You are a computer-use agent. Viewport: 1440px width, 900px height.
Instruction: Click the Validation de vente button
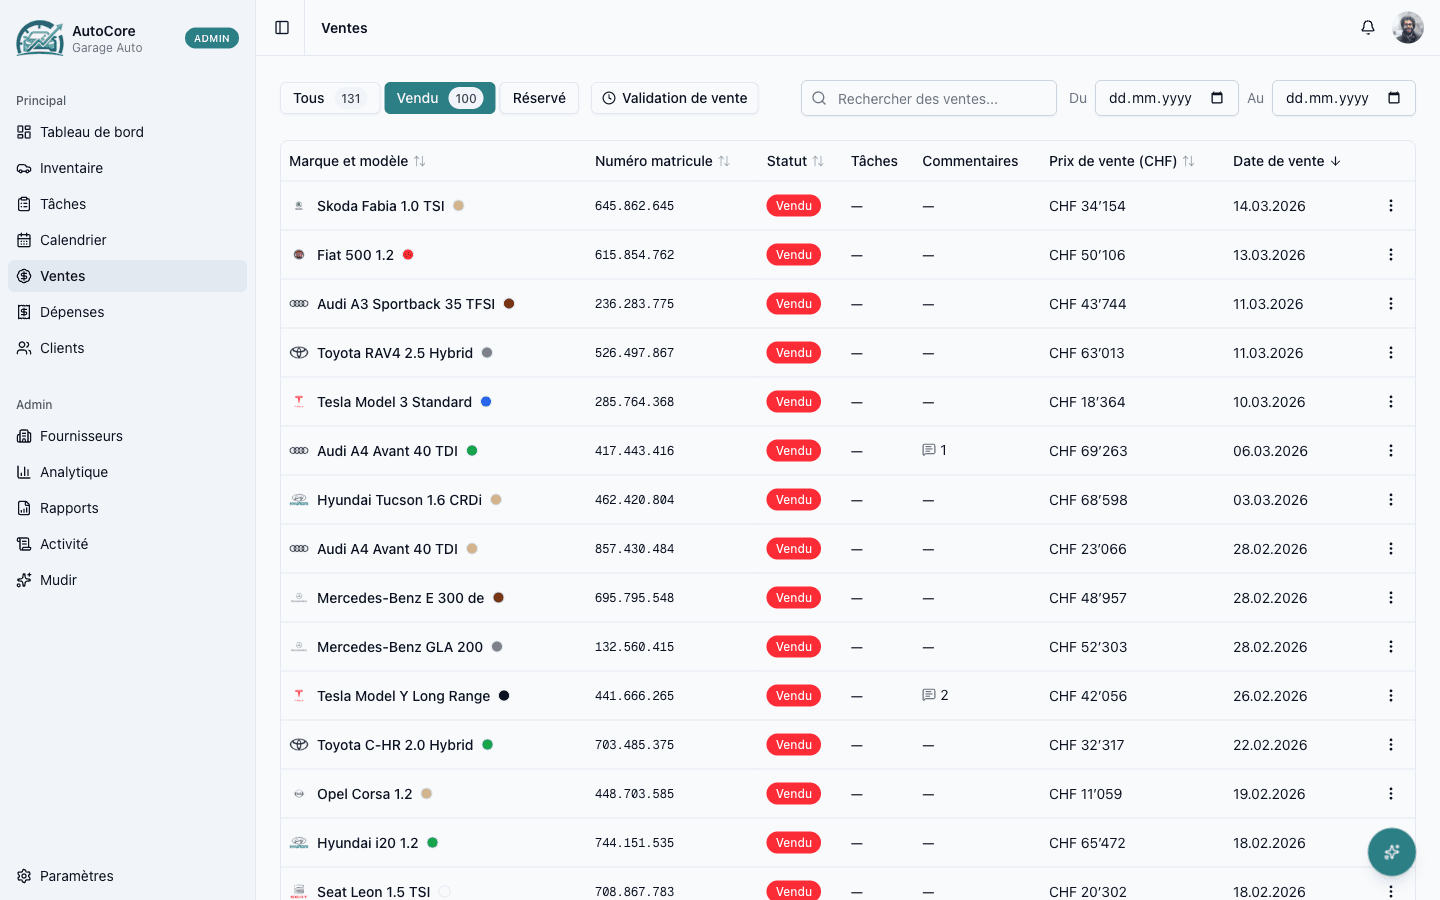click(x=675, y=98)
